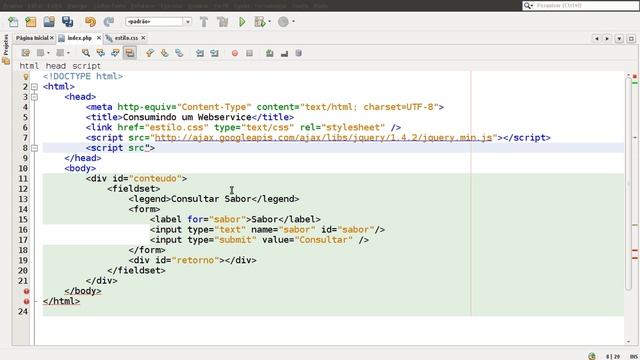The image size is (640, 360).
Task: Select html in the breadcrumb bar
Action: click(x=29, y=66)
